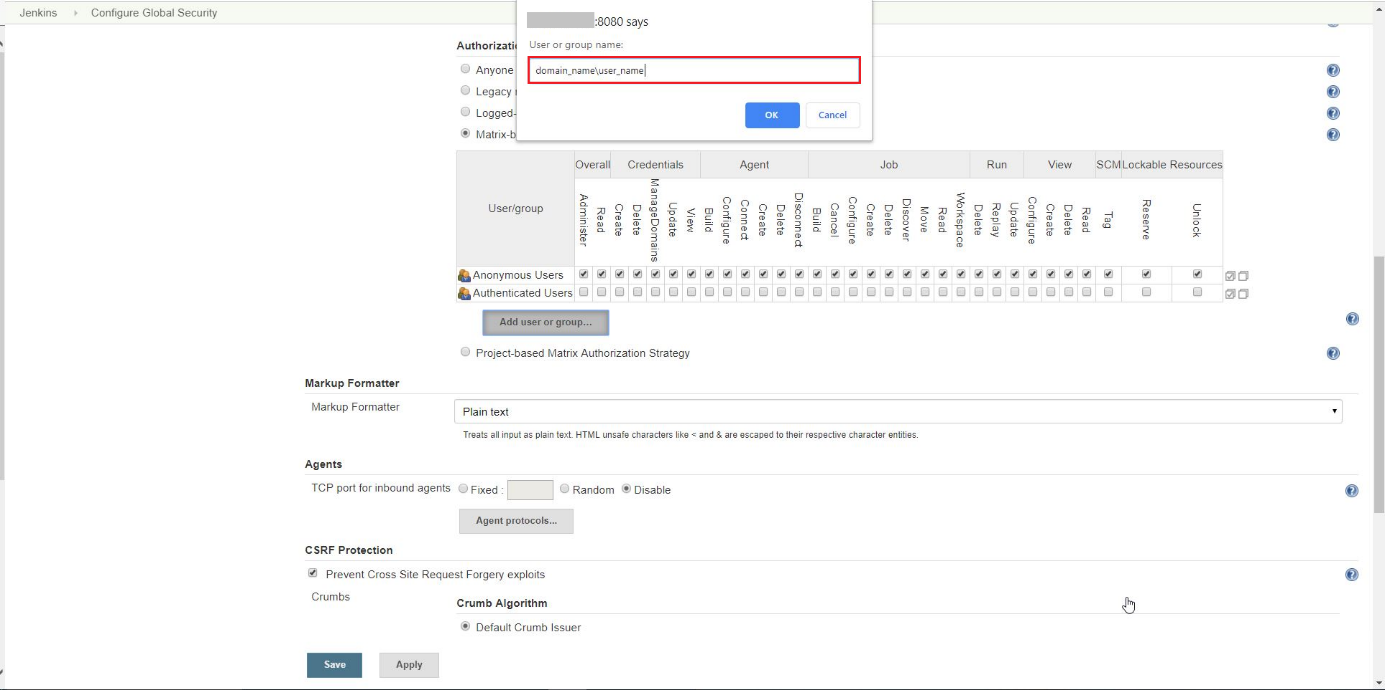The image size is (1385, 690).
Task: Click the ManageDomains column label
Action: [655, 220]
